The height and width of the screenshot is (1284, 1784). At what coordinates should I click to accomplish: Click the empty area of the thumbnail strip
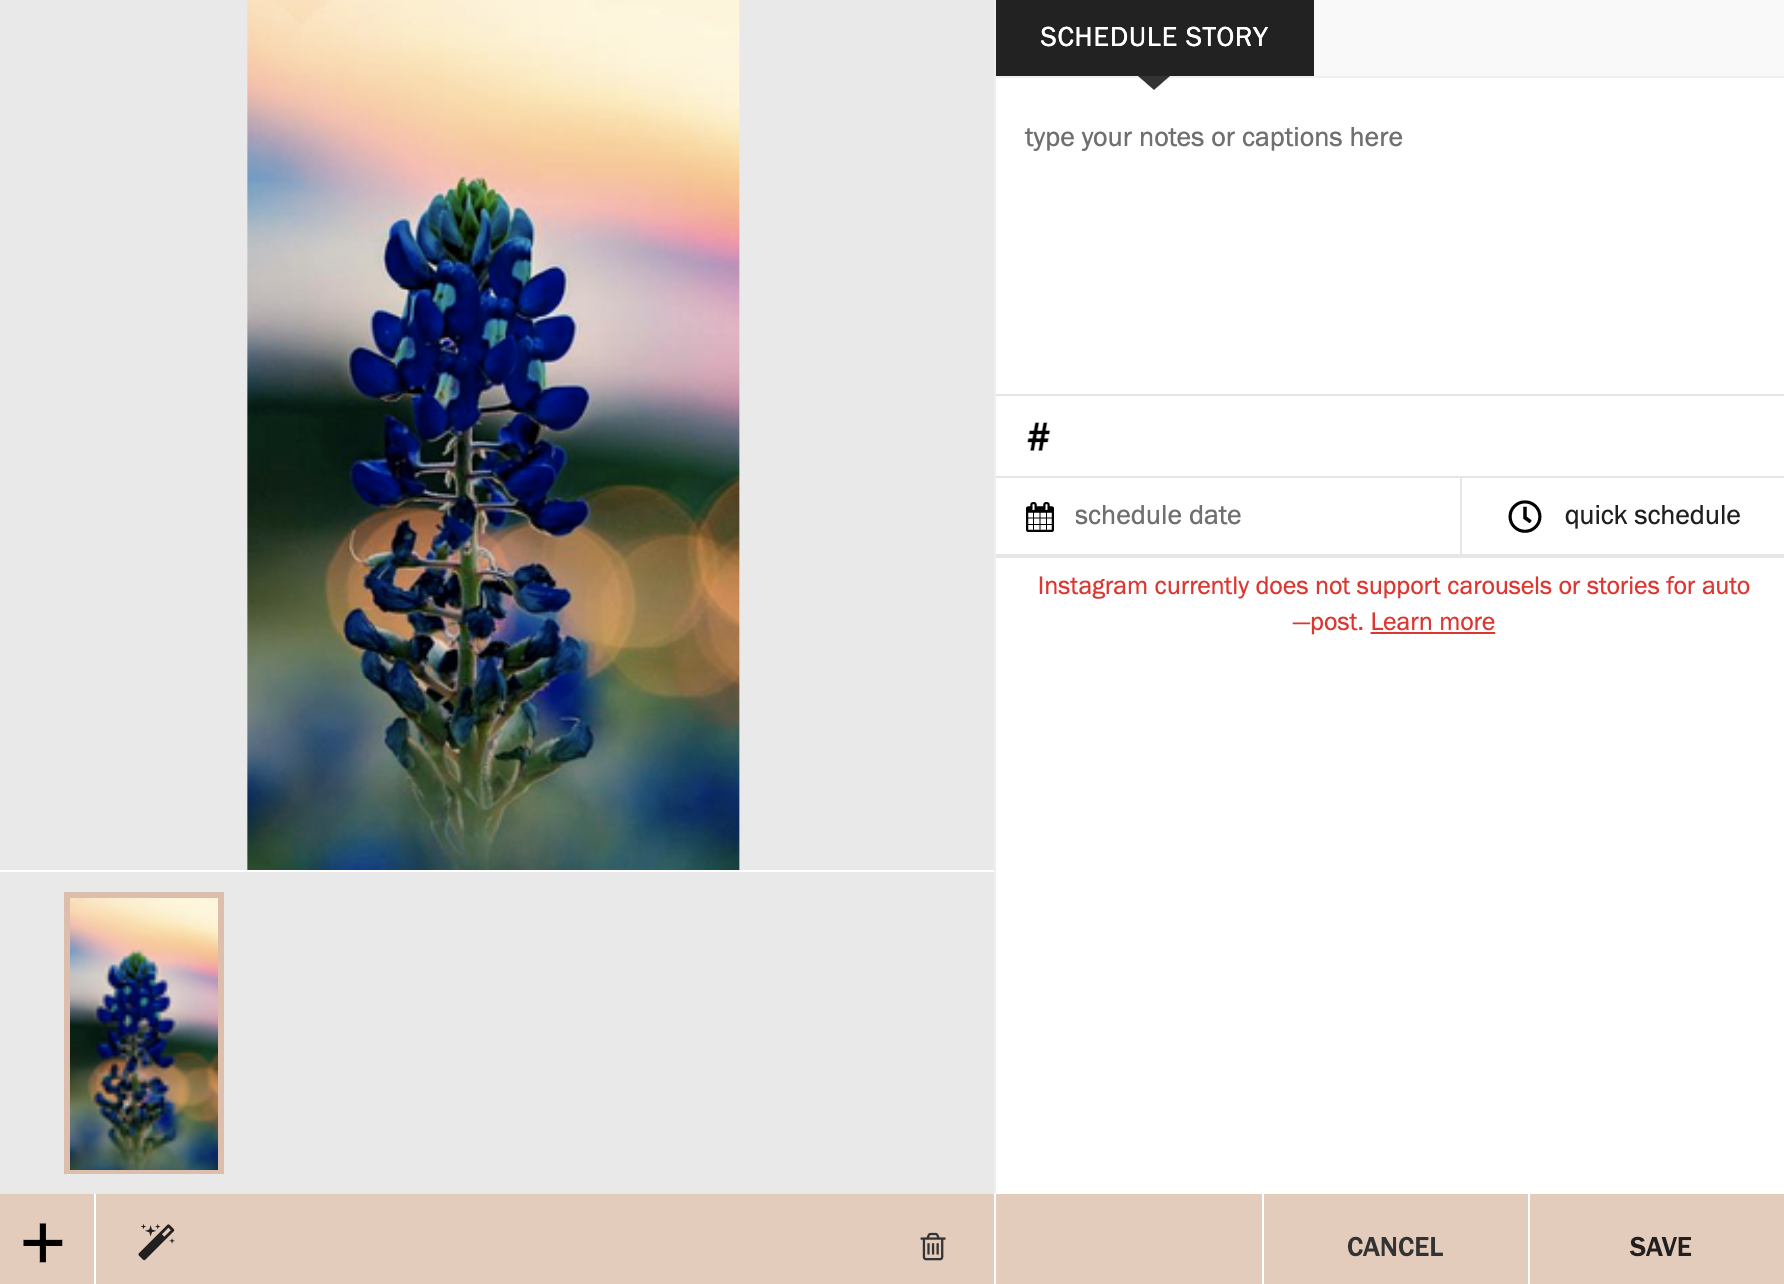610,1033
